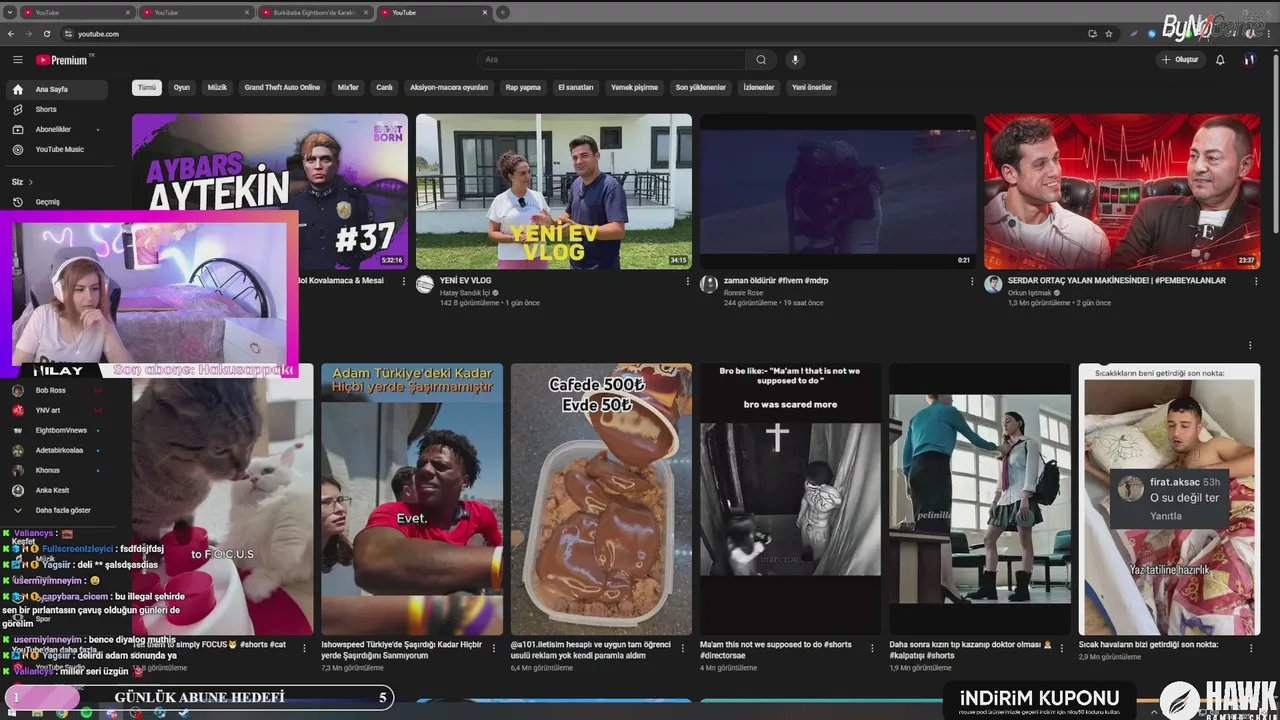The image size is (1280, 720).
Task: Go back with the browser back arrow
Action: click(12, 34)
